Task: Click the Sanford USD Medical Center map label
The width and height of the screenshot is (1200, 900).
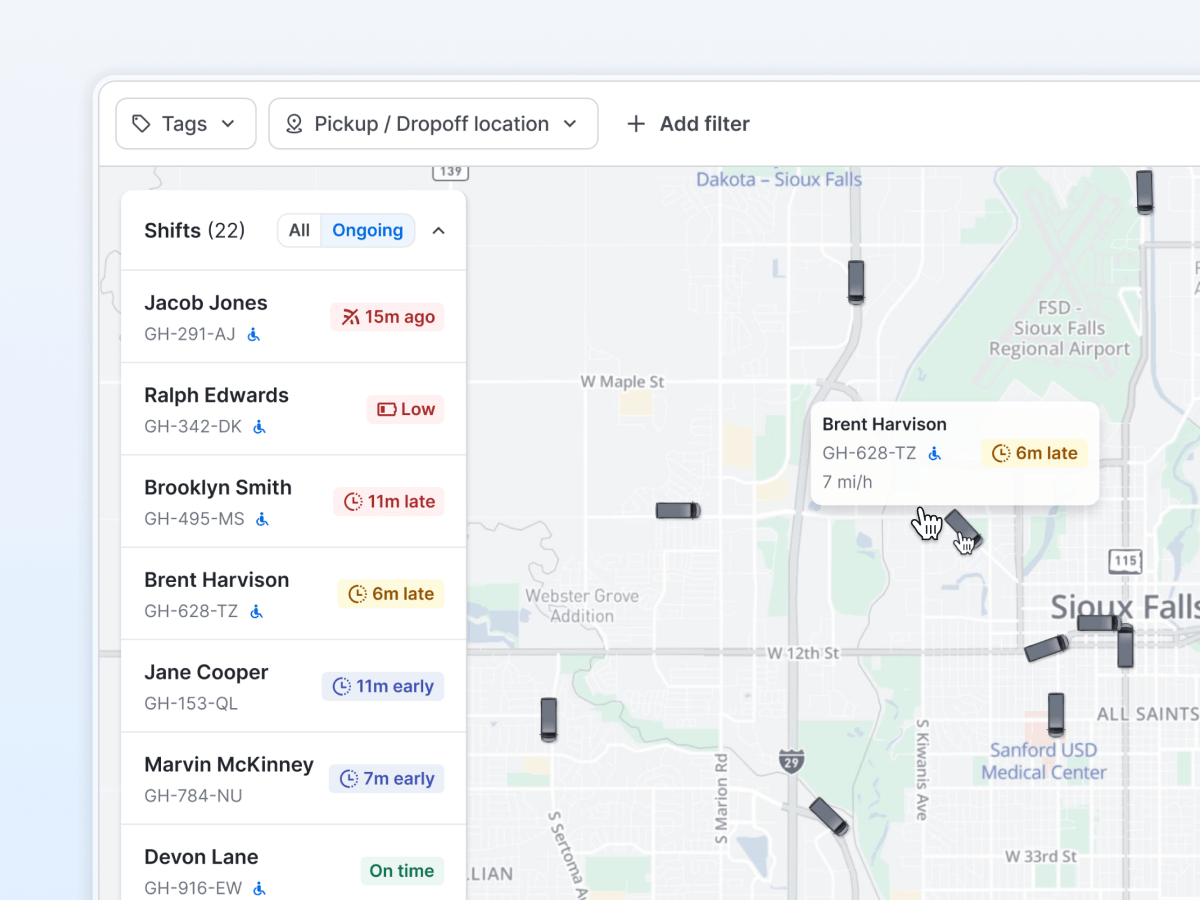Action: tap(1044, 761)
